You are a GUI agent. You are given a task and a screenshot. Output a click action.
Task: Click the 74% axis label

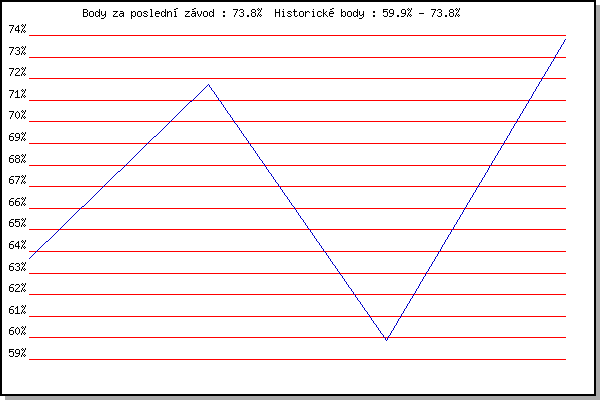18,29
